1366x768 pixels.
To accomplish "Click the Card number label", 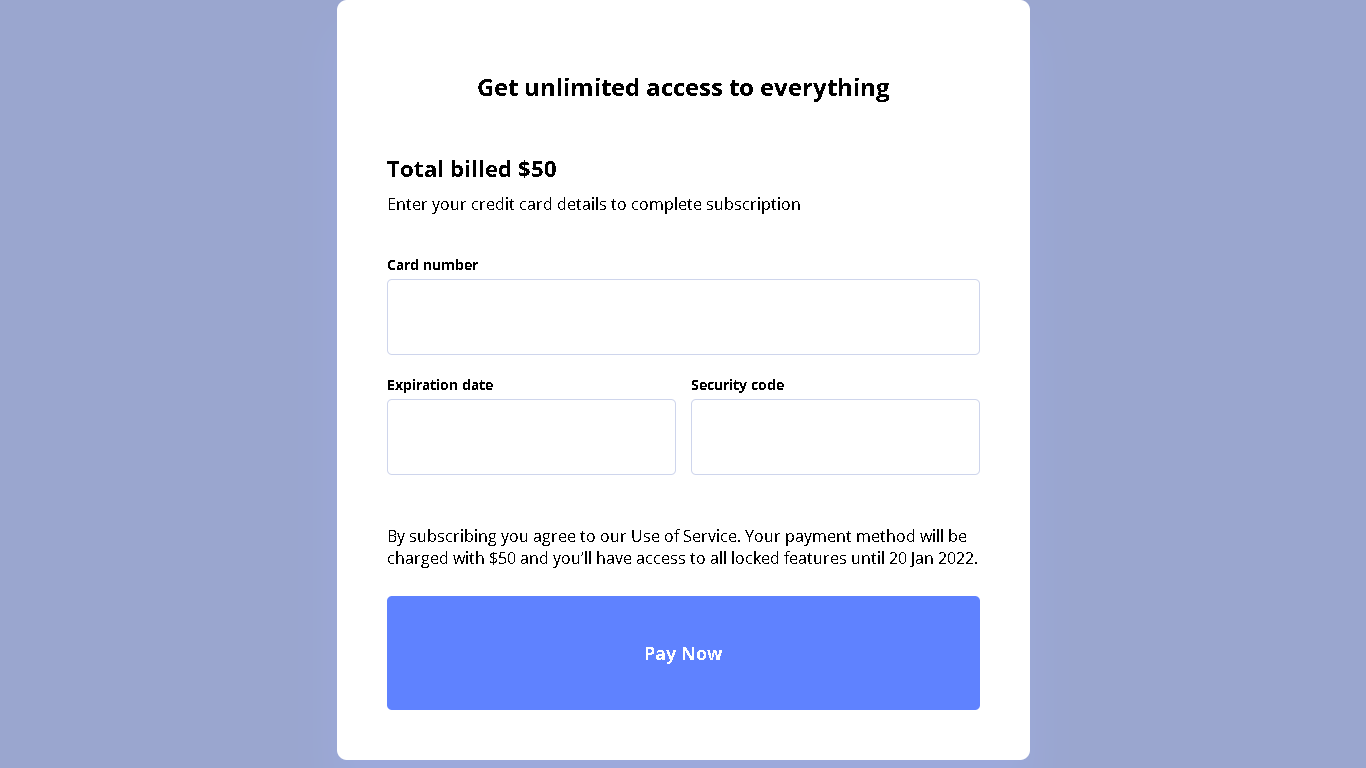I will click(x=432, y=265).
